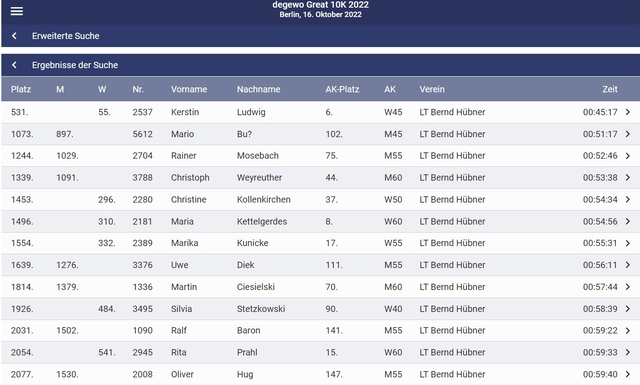Select the row for Silvia Stetzkowski

[320, 309]
